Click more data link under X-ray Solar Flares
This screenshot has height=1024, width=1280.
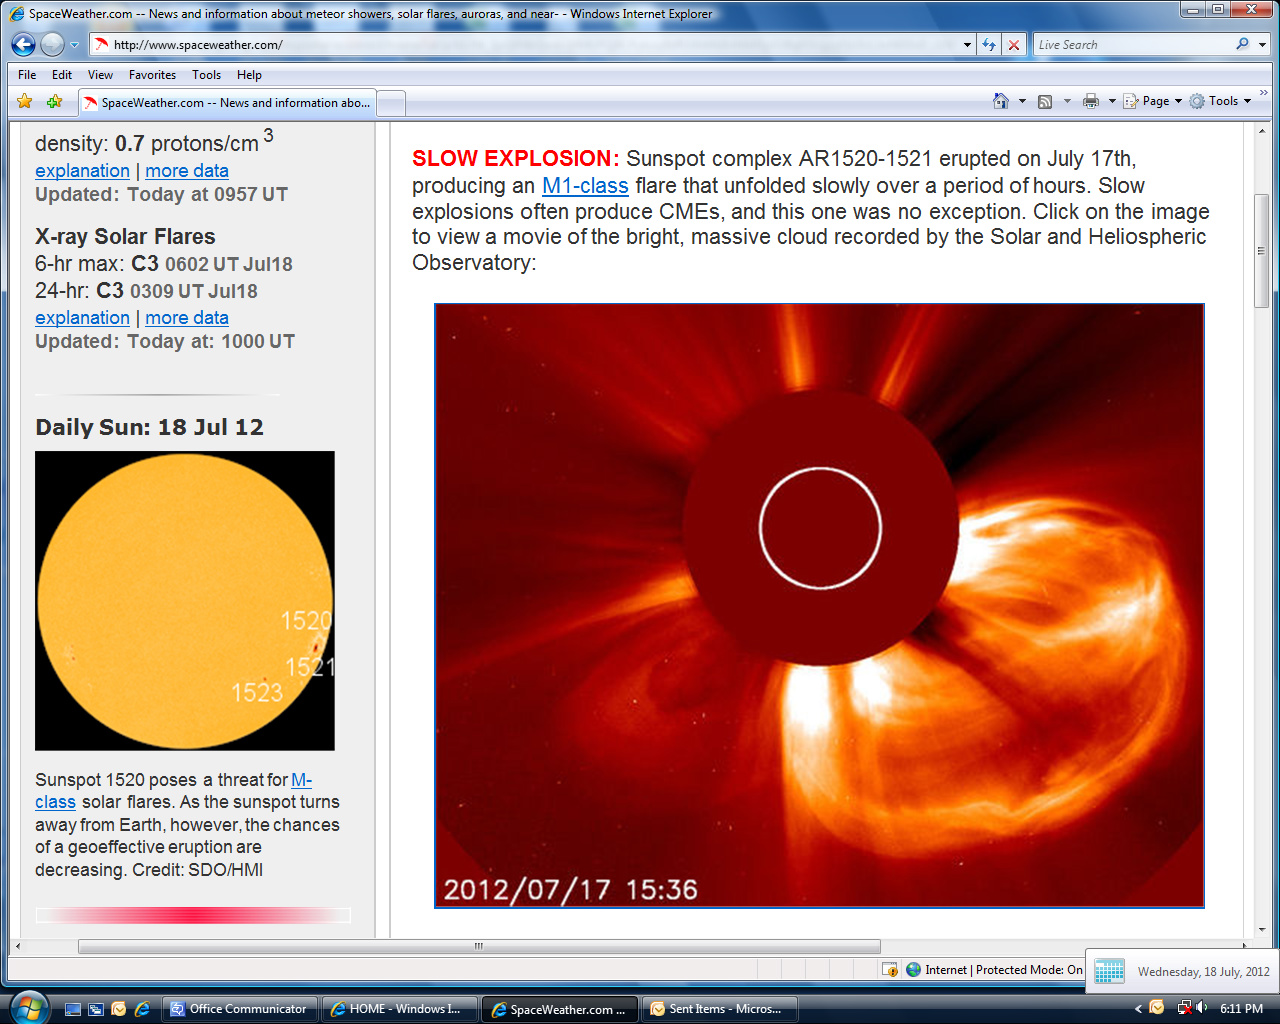pos(187,318)
